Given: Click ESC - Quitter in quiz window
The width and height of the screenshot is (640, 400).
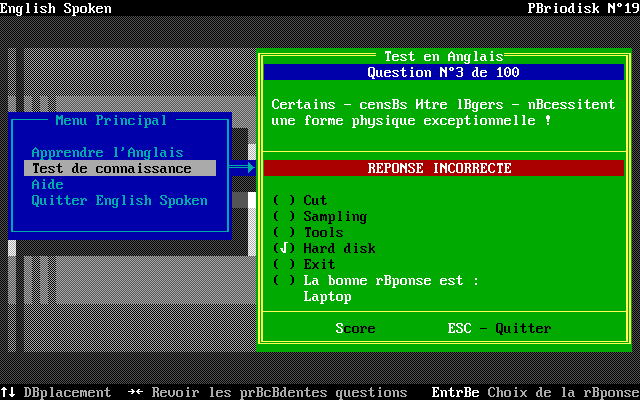Looking at the screenshot, I should coord(499,328).
